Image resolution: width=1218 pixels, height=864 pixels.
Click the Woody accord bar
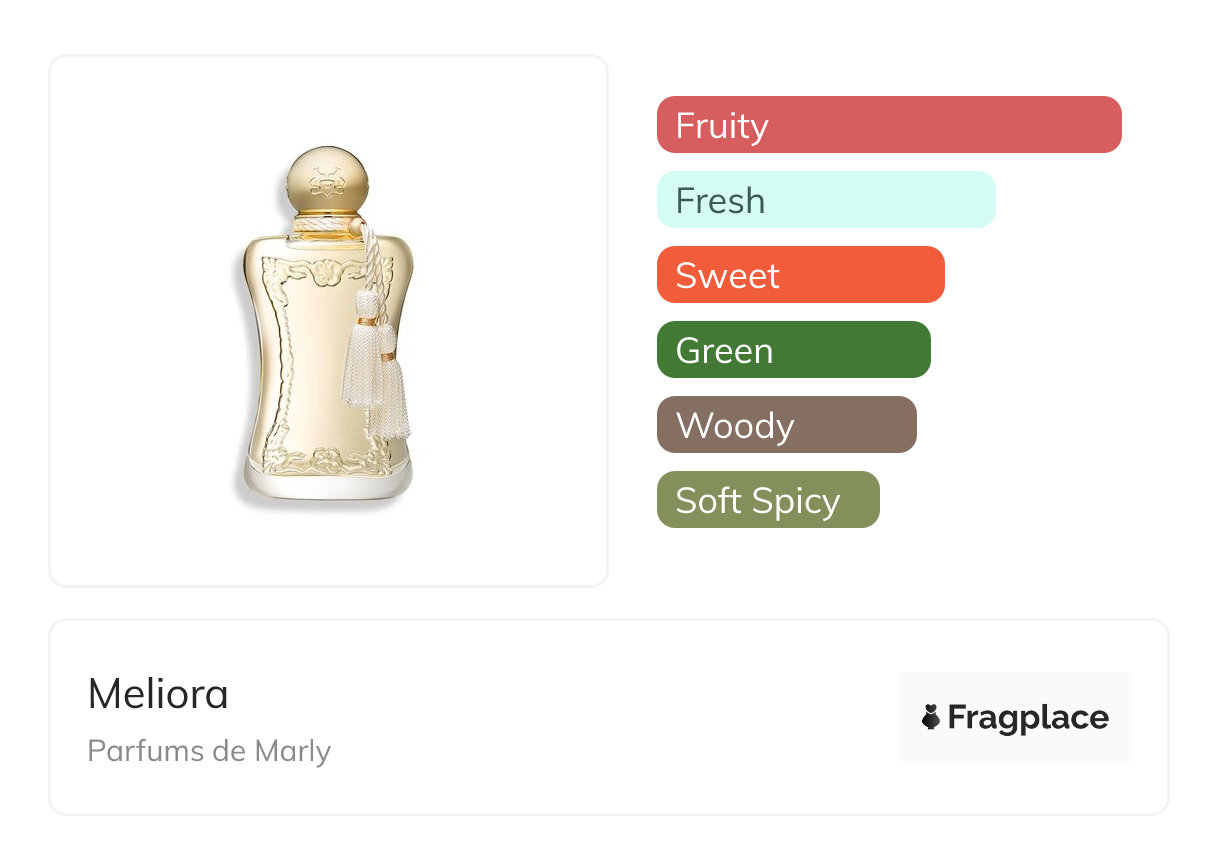[787, 425]
